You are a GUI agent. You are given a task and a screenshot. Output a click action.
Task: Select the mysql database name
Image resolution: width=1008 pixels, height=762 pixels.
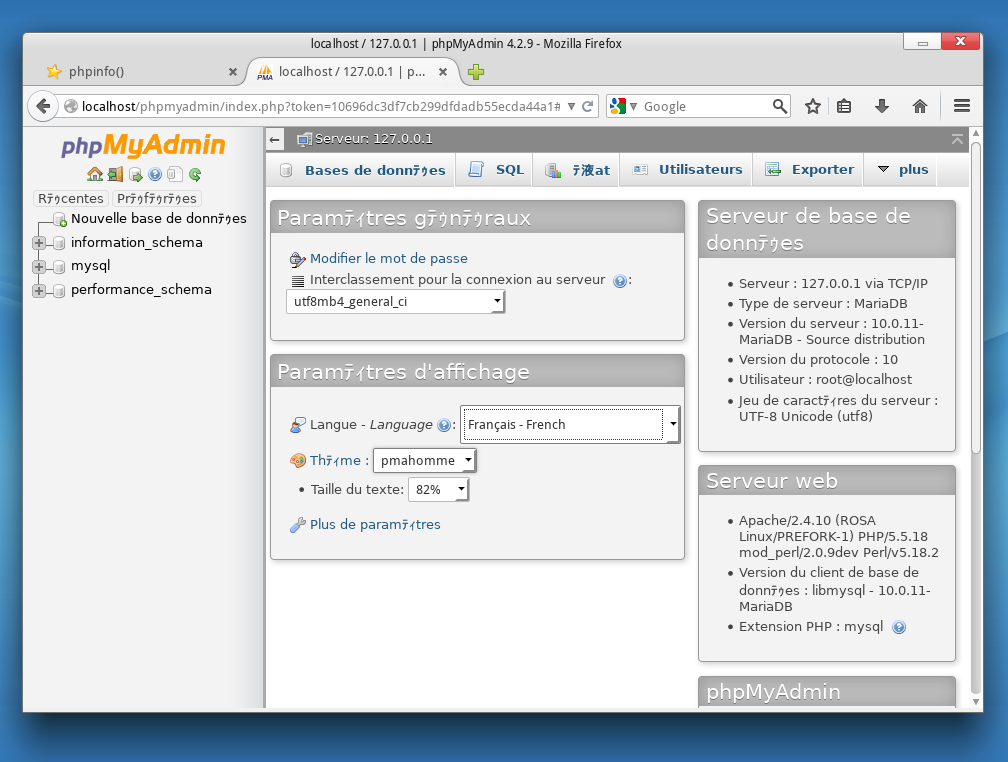(91, 266)
